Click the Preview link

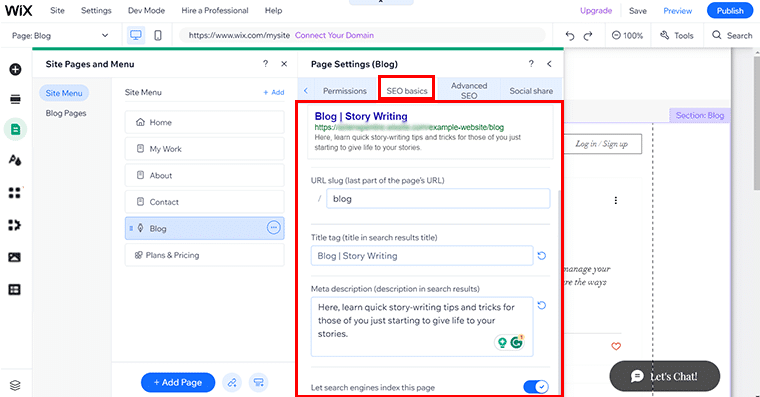(x=678, y=11)
